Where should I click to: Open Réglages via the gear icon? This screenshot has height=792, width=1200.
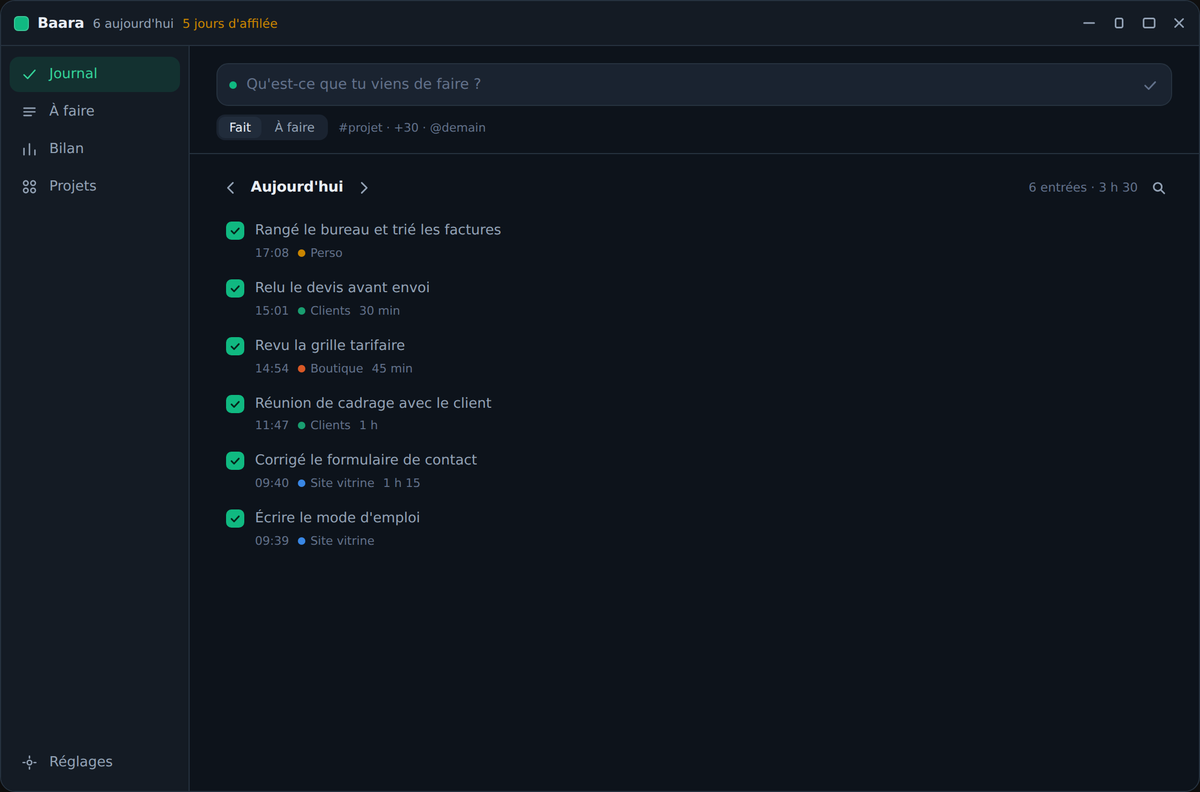(29, 762)
